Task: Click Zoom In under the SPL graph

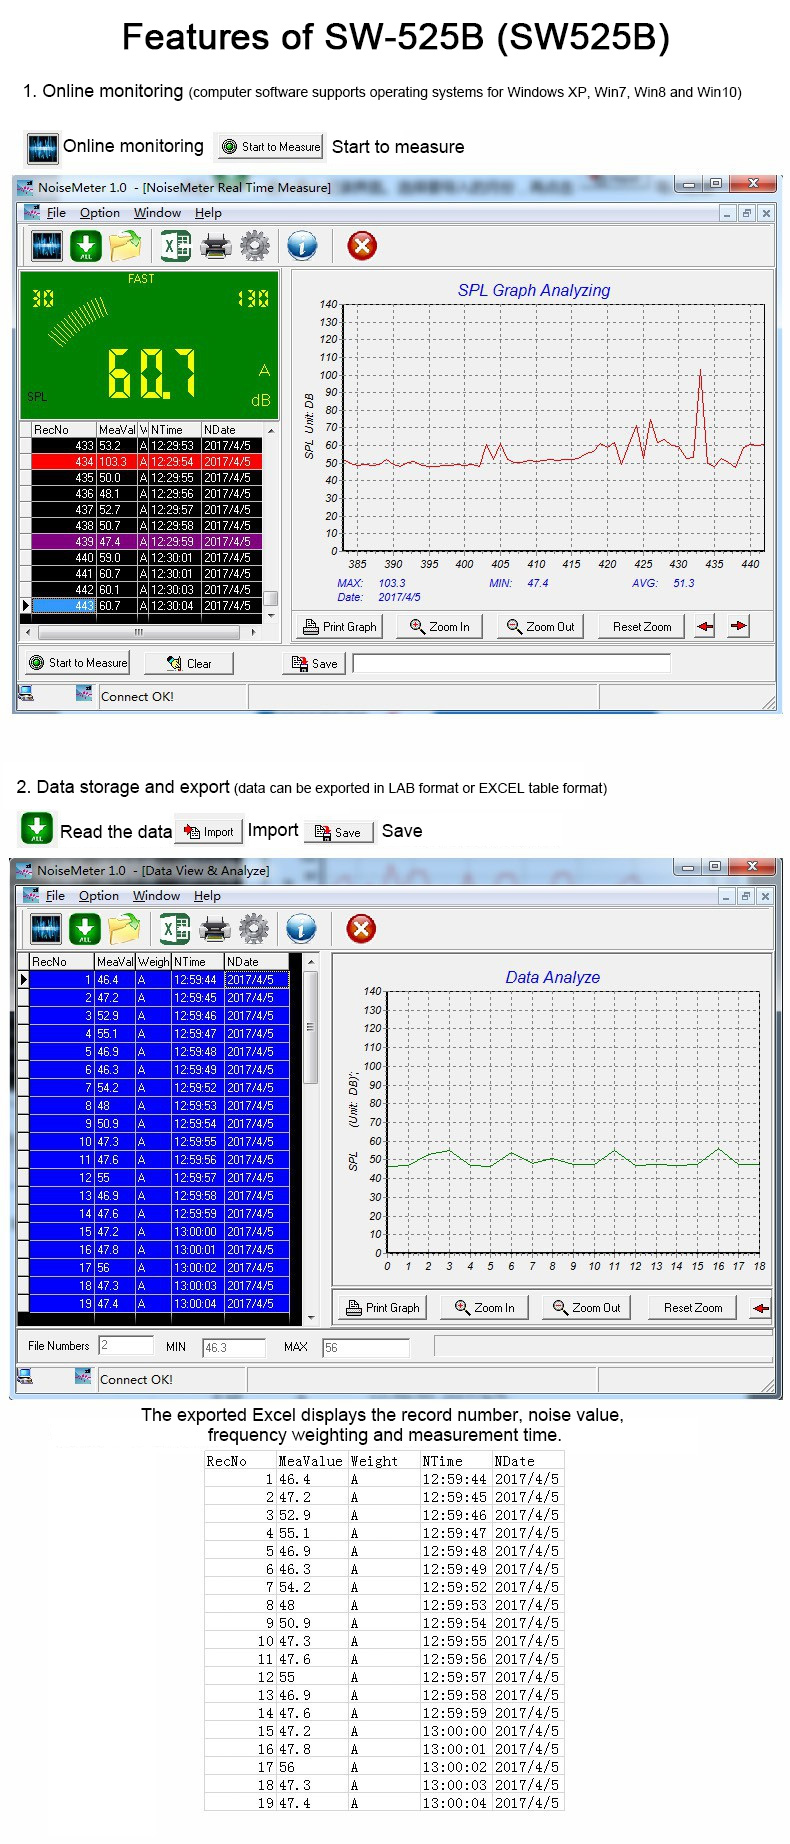Action: point(440,627)
